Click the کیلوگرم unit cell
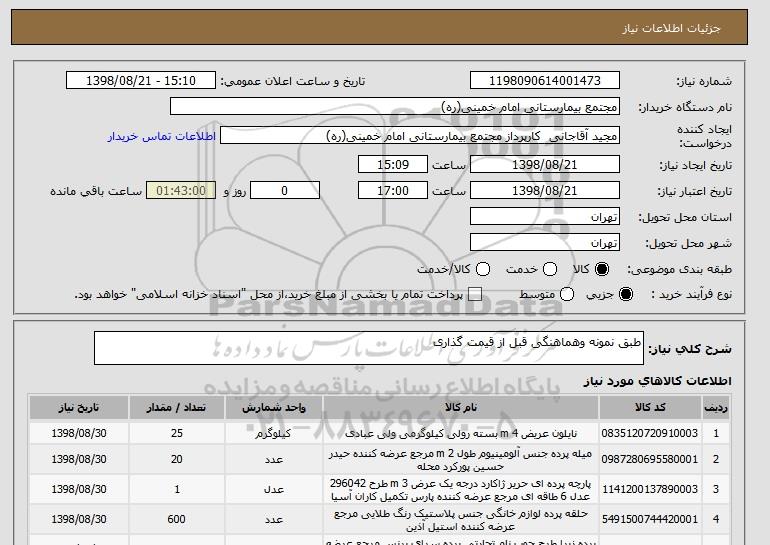 pyautogui.click(x=274, y=434)
